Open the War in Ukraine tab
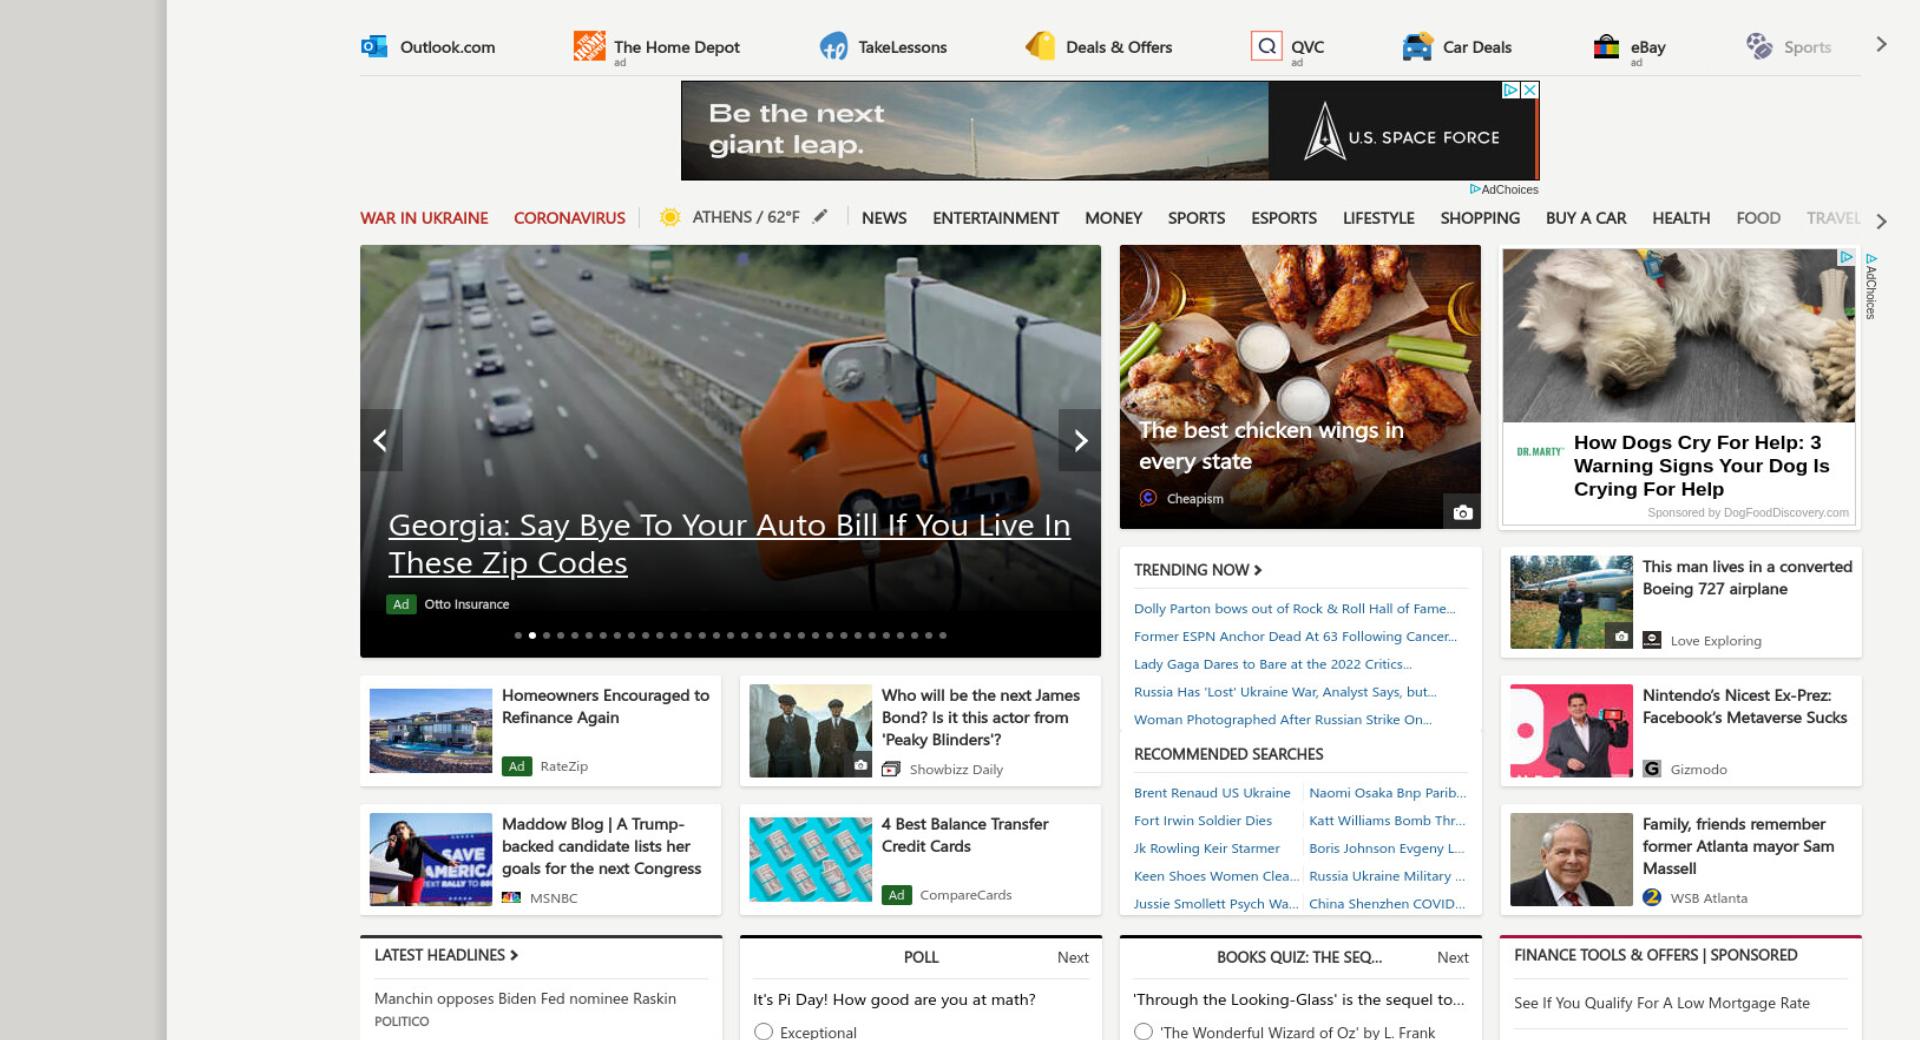This screenshot has height=1040, width=1920. [x=424, y=218]
